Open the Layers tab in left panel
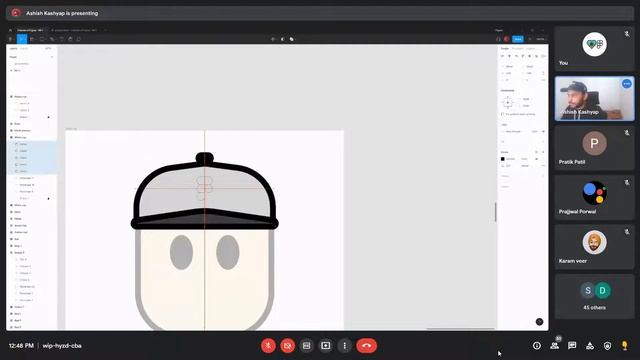Viewport: 640px width, 360px height. click(13, 49)
